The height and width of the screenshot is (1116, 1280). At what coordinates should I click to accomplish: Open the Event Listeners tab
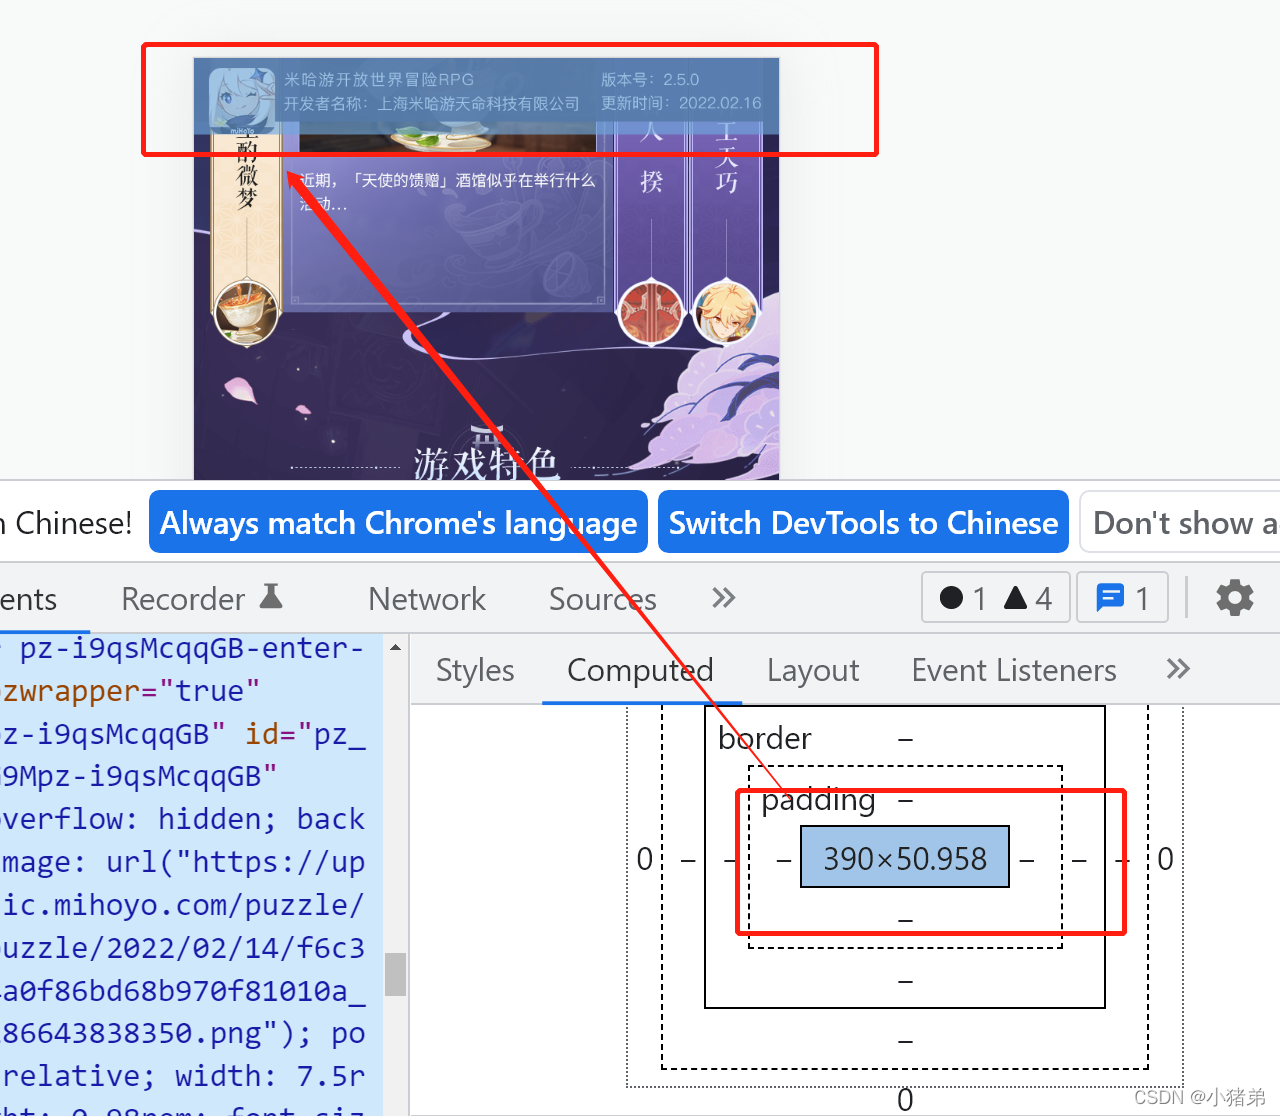1014,670
